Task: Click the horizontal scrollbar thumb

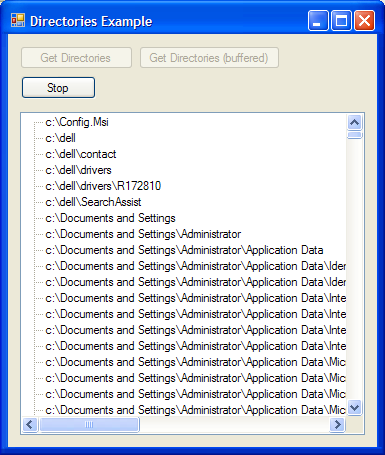Action: click(89, 425)
